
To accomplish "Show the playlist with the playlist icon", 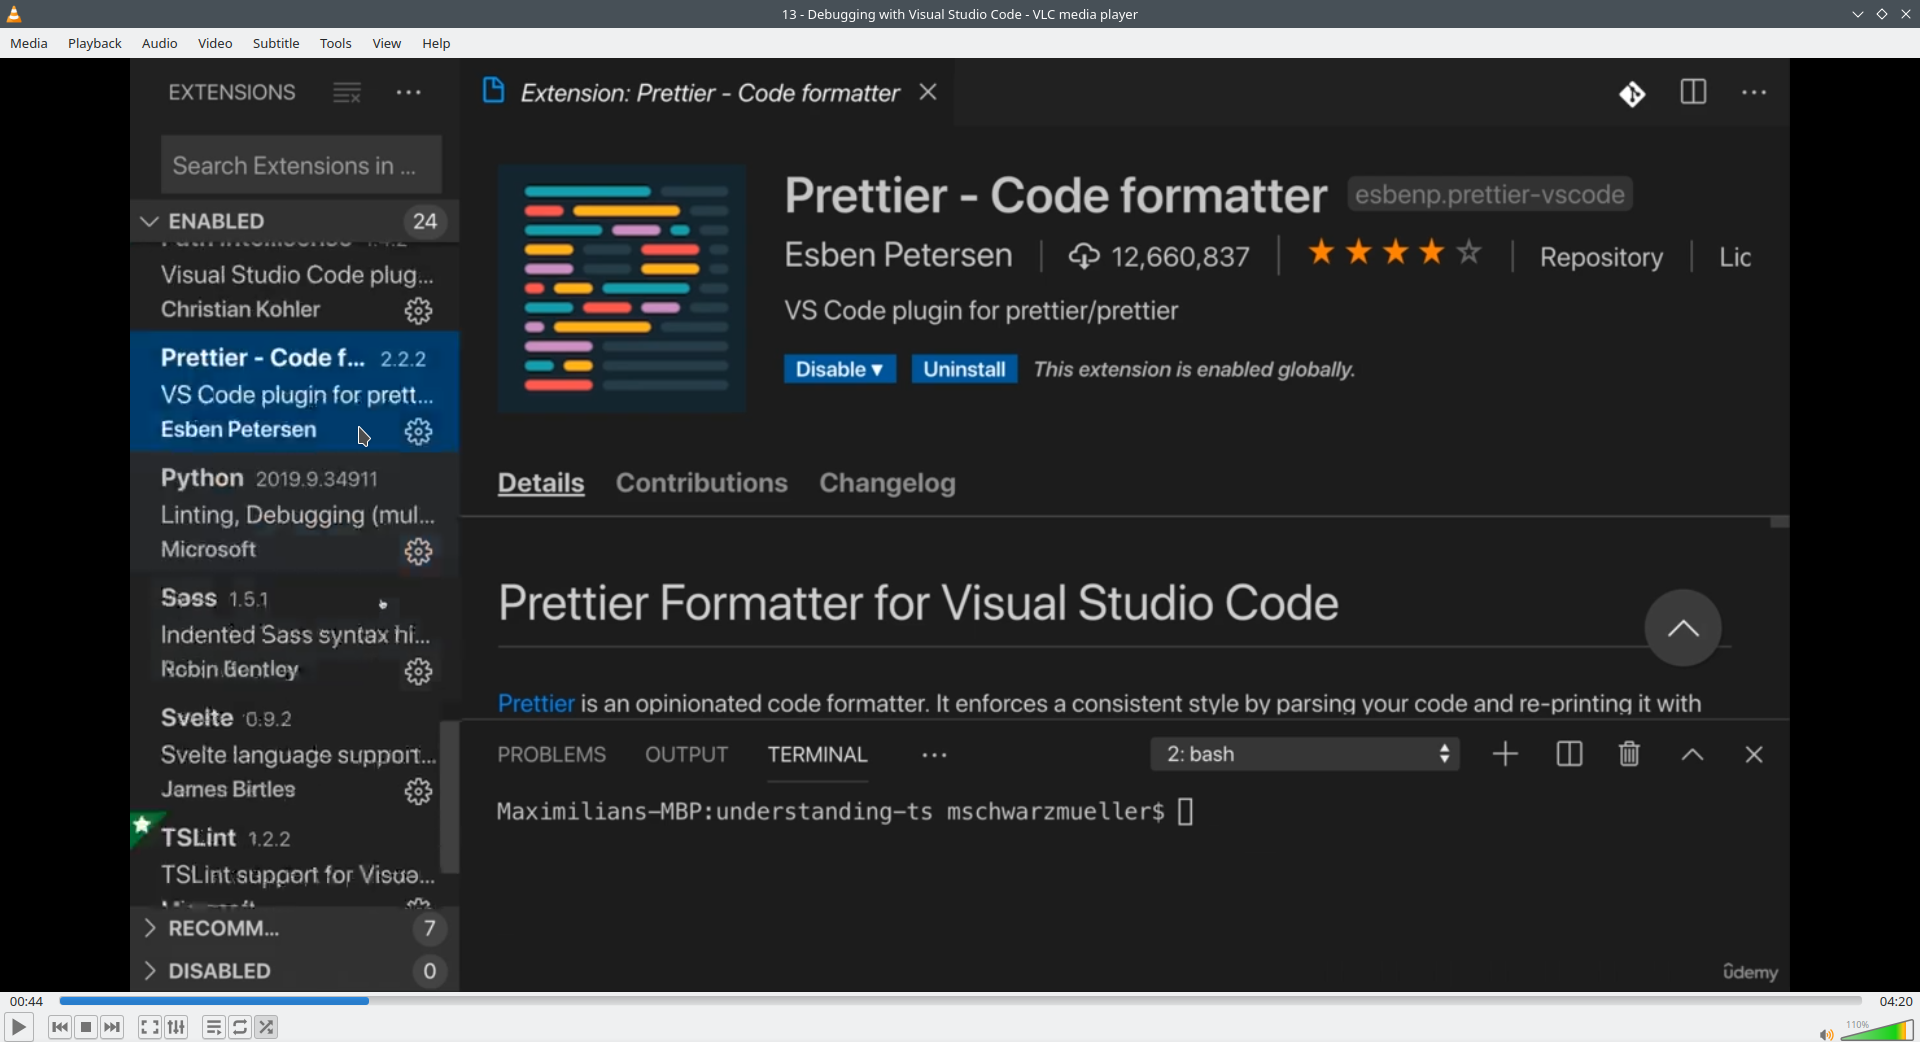I will tap(213, 1027).
